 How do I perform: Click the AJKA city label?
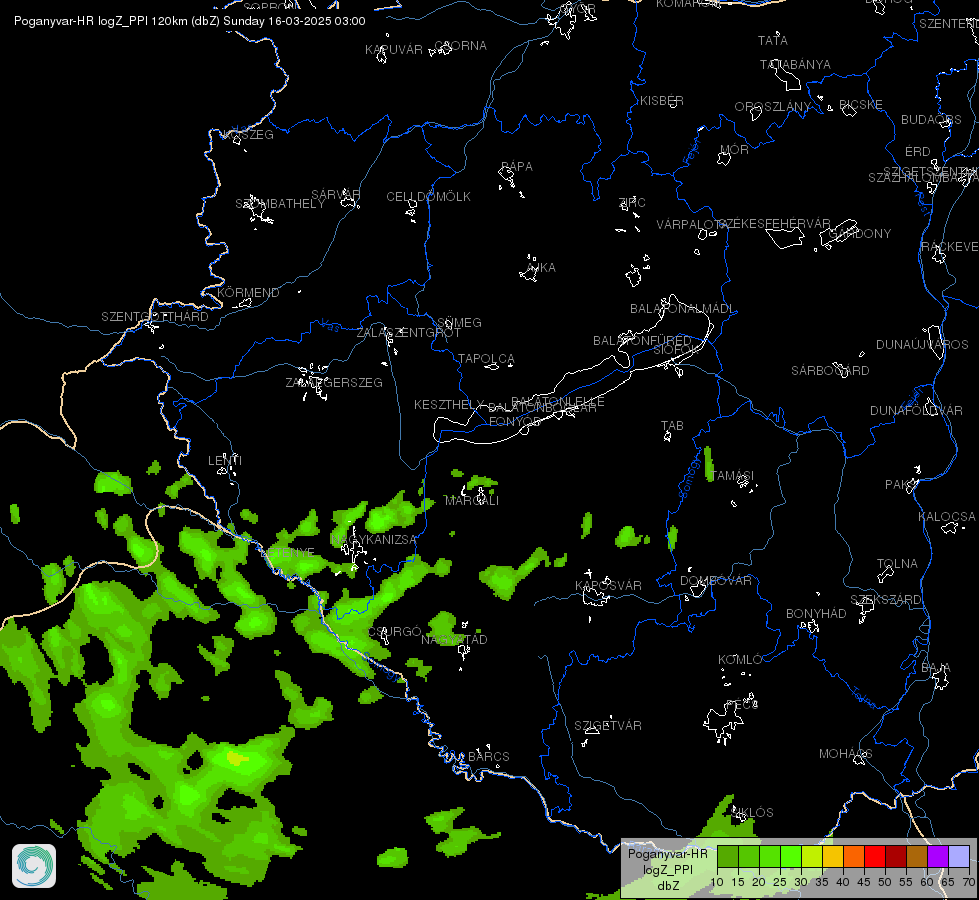click(x=541, y=267)
